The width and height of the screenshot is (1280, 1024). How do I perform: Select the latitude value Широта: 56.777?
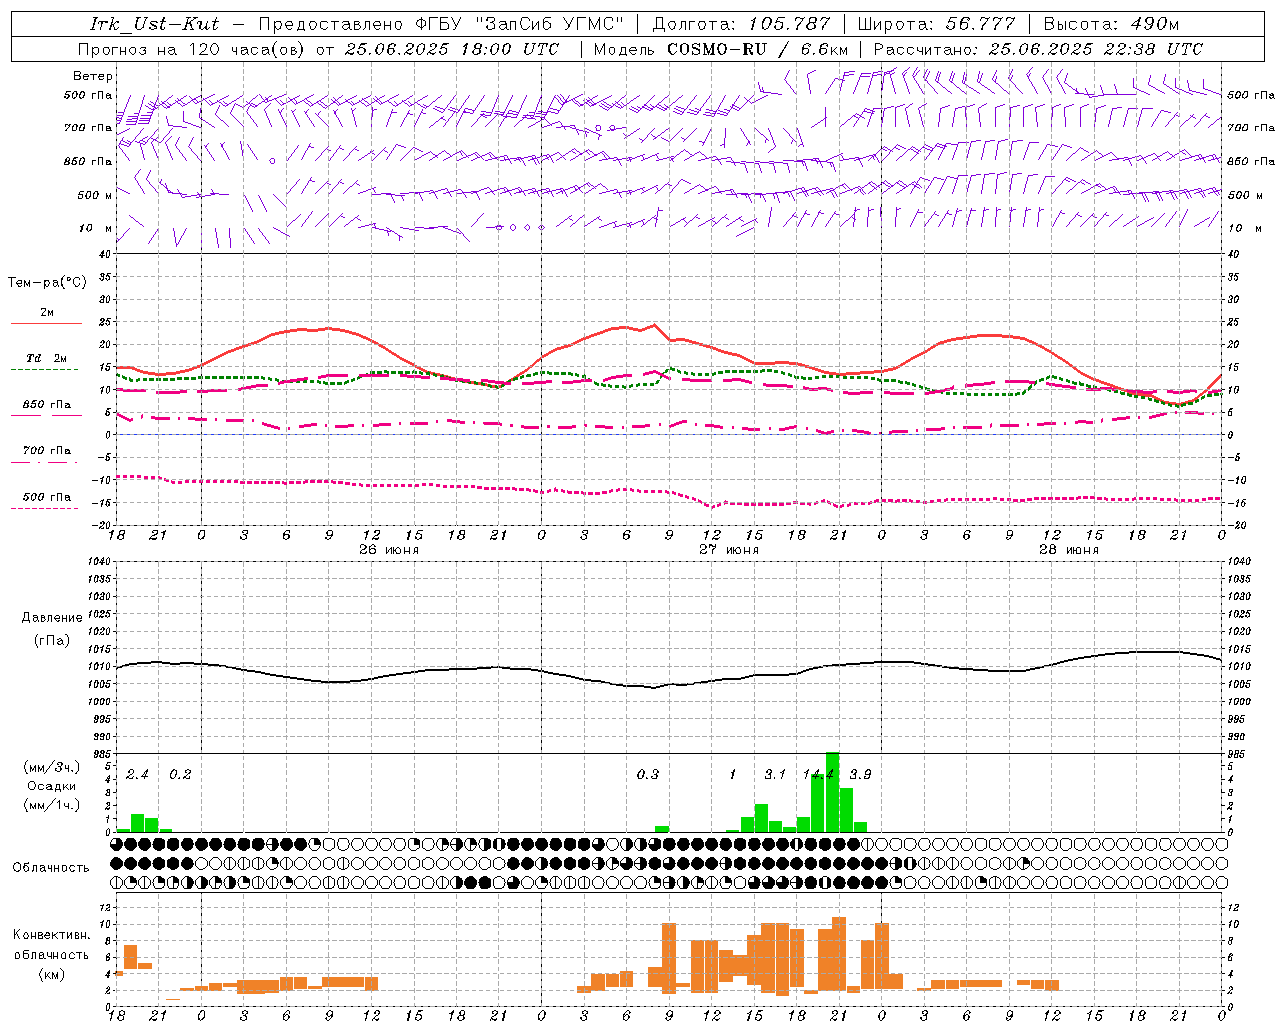coord(937,24)
